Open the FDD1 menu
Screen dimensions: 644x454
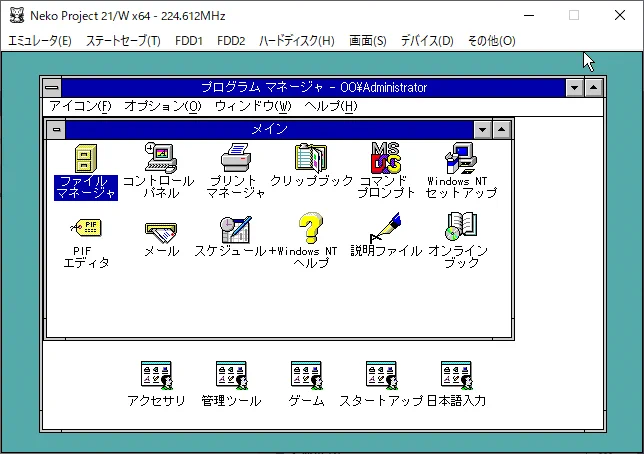189,41
